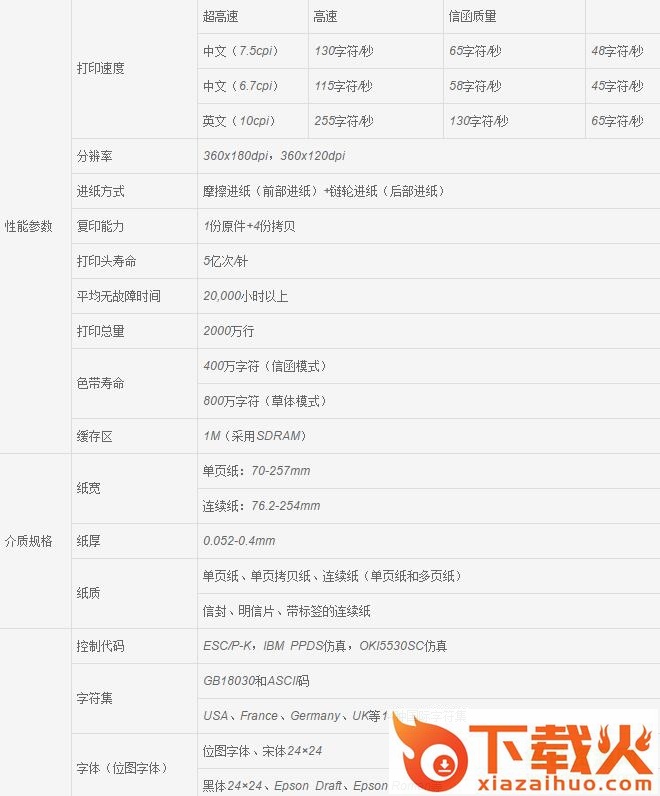Click the 中文（7.5cpi） cell
The height and width of the screenshot is (796, 660).
241,51
